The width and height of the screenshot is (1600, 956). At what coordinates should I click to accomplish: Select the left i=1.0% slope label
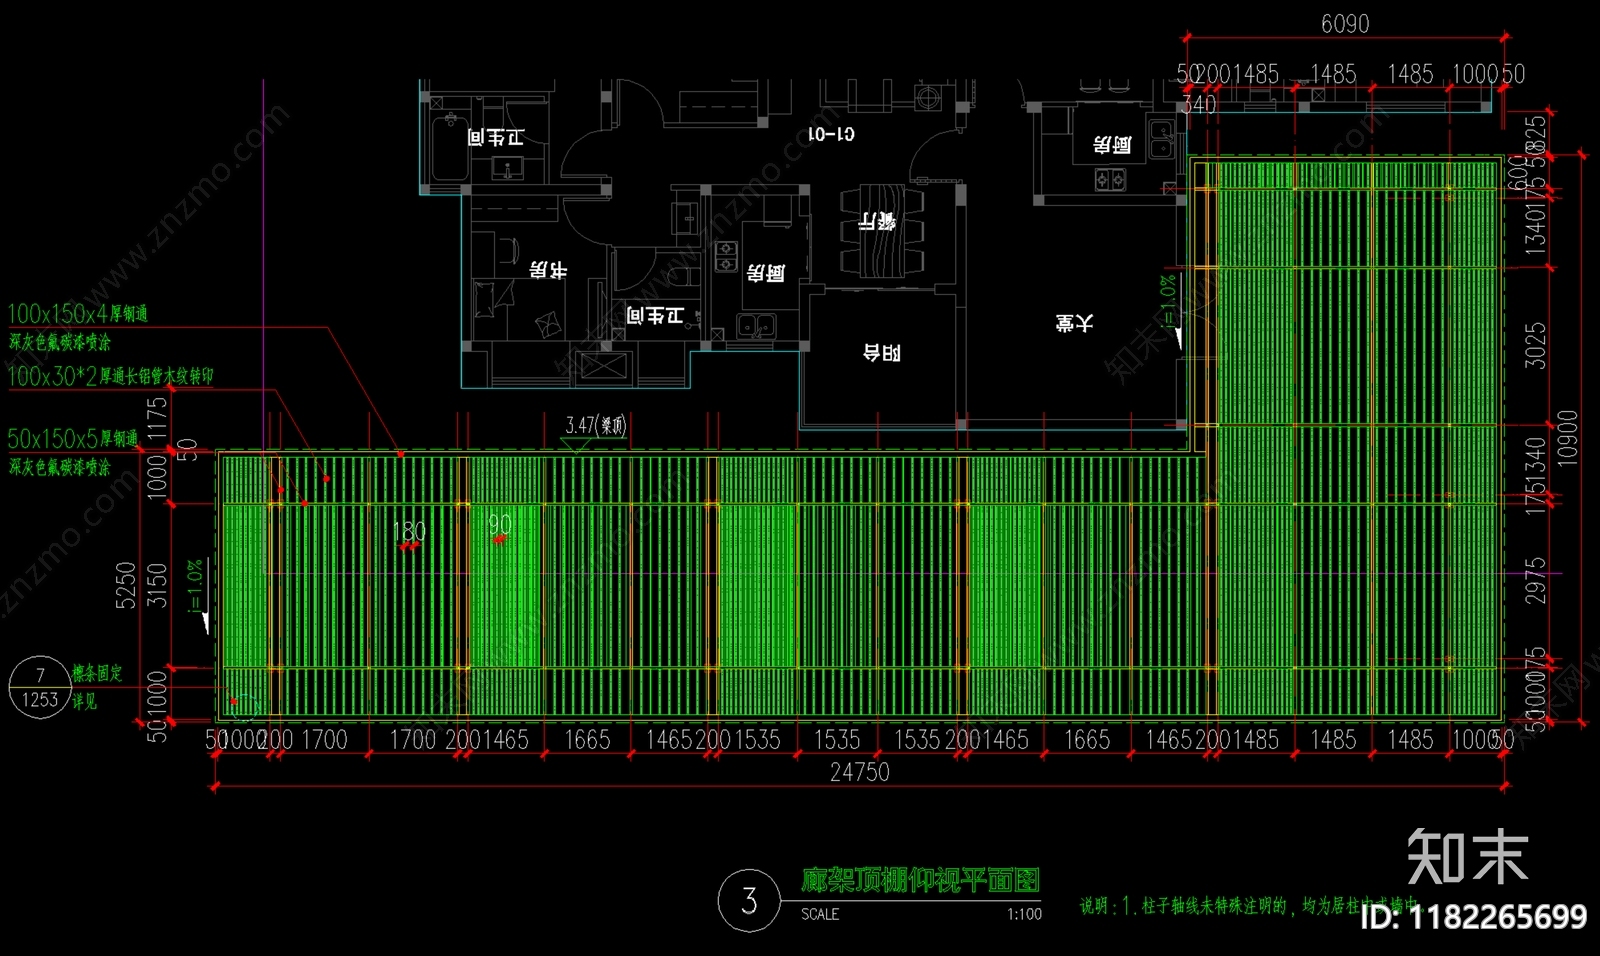196,585
